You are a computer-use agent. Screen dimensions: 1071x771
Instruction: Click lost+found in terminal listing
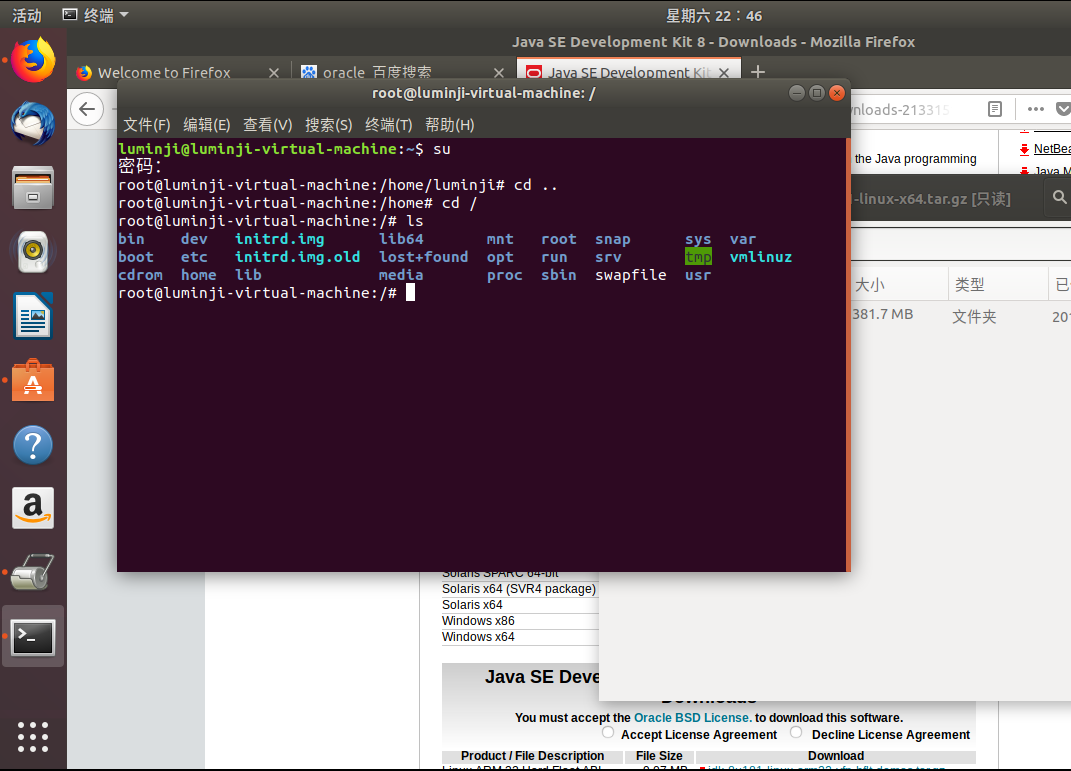[423, 257]
